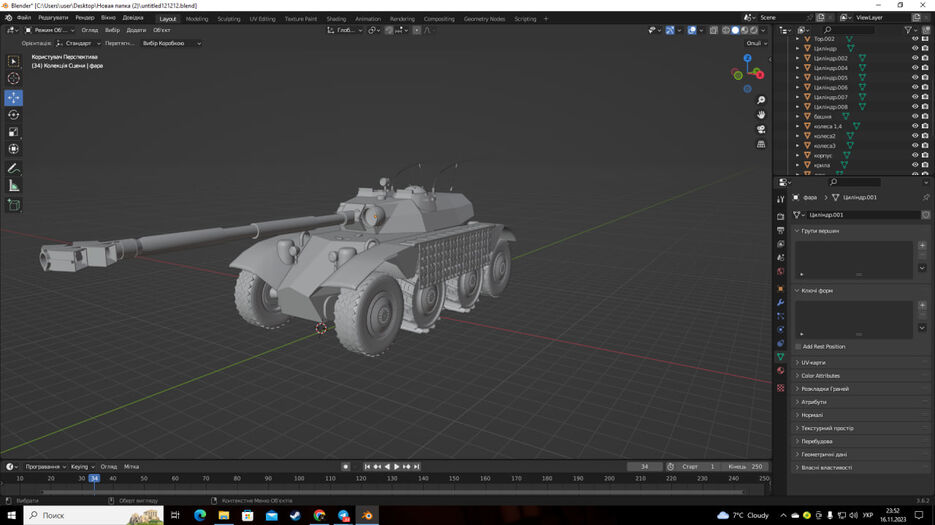Open the Додати viewport menu
The image size is (935, 525).
click(136, 30)
